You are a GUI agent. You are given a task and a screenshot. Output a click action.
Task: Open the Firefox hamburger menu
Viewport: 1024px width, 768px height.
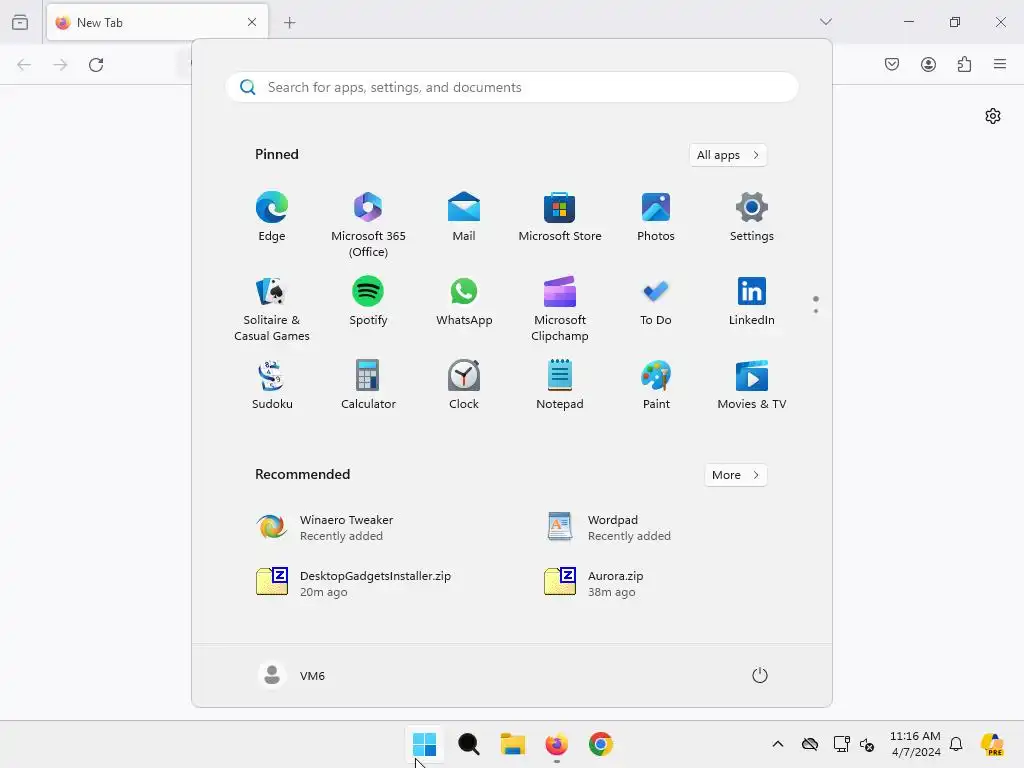(x=1000, y=64)
